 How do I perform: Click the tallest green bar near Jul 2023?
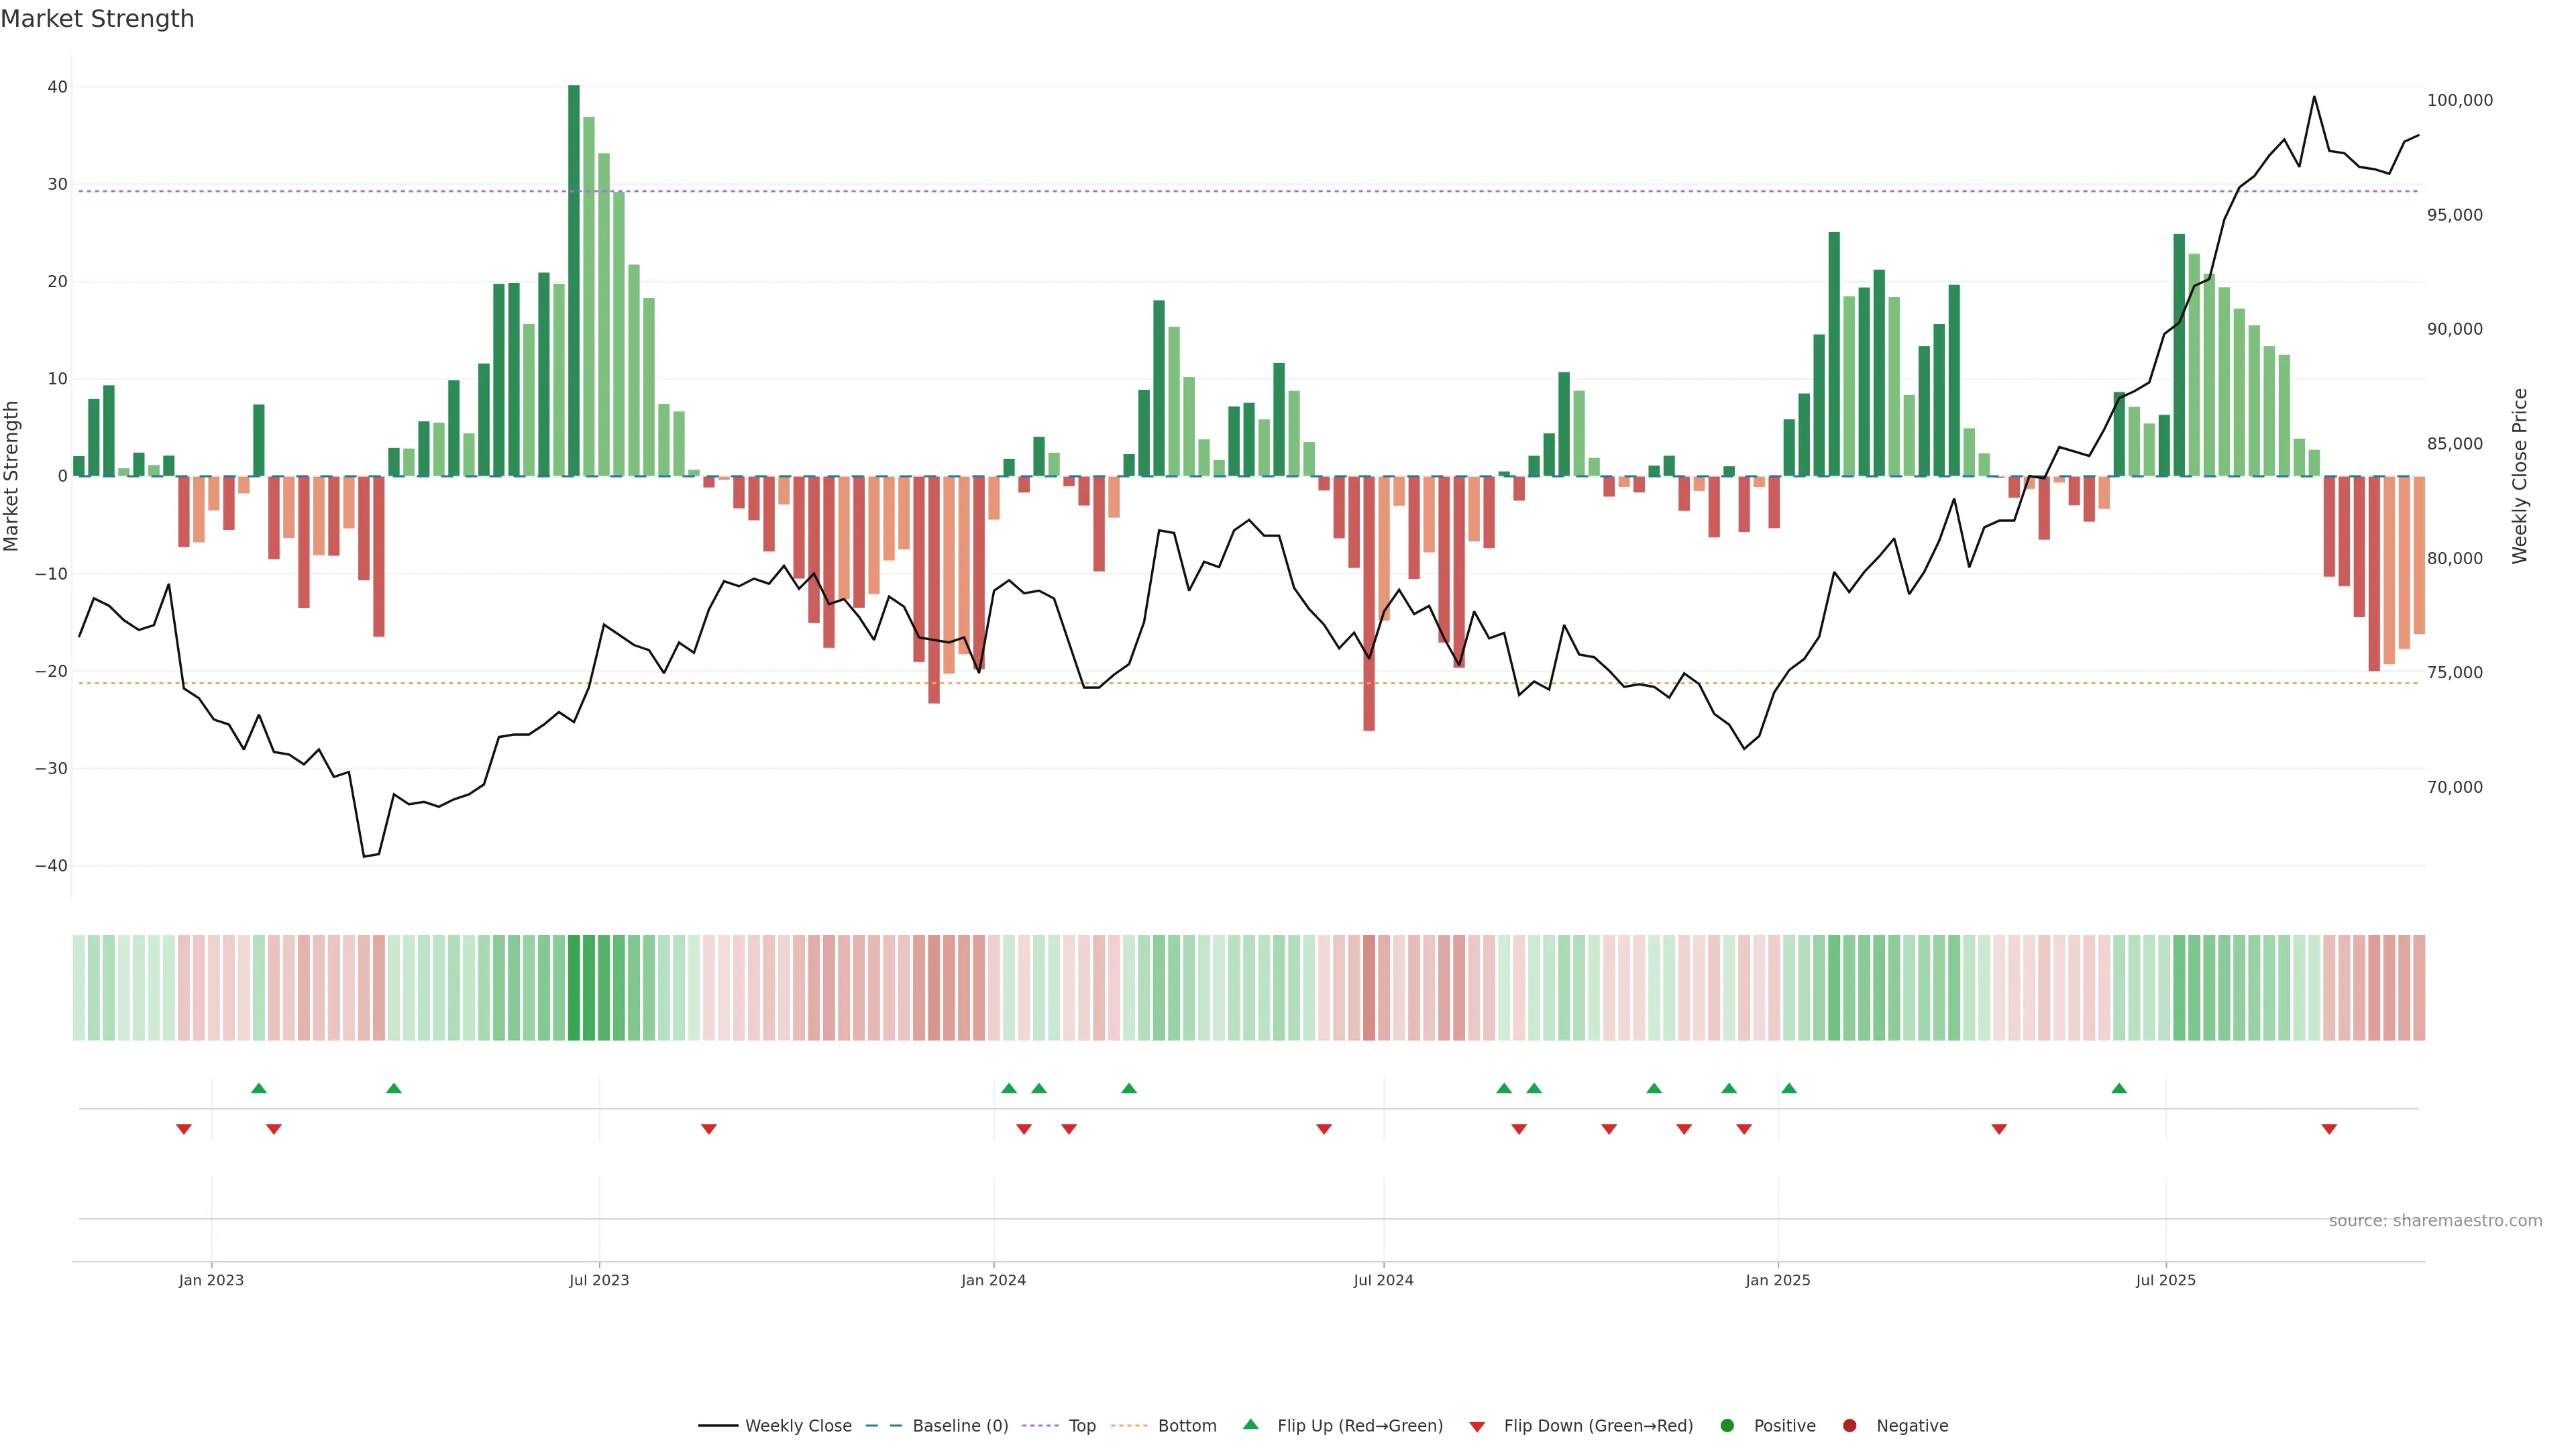tap(574, 280)
